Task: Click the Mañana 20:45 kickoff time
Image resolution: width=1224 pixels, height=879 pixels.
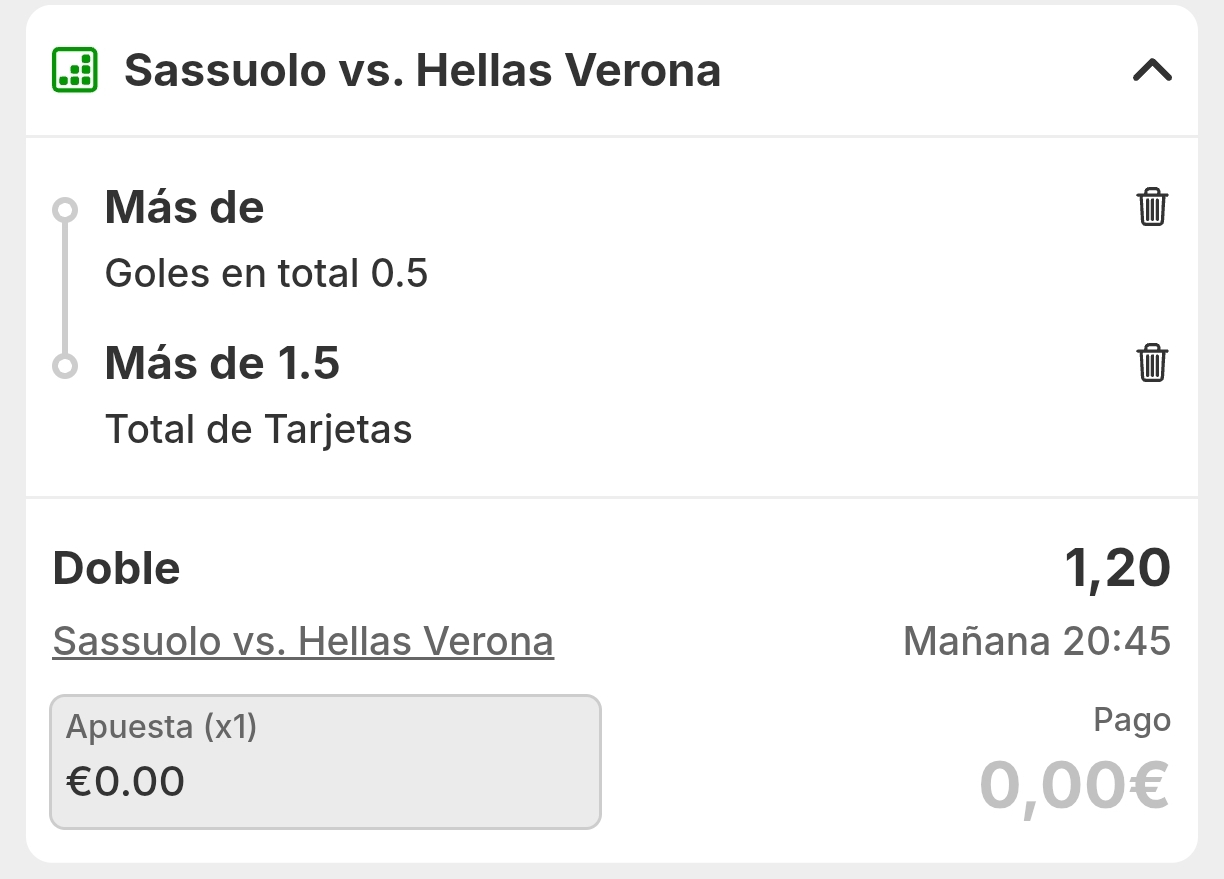Action: tap(1036, 641)
